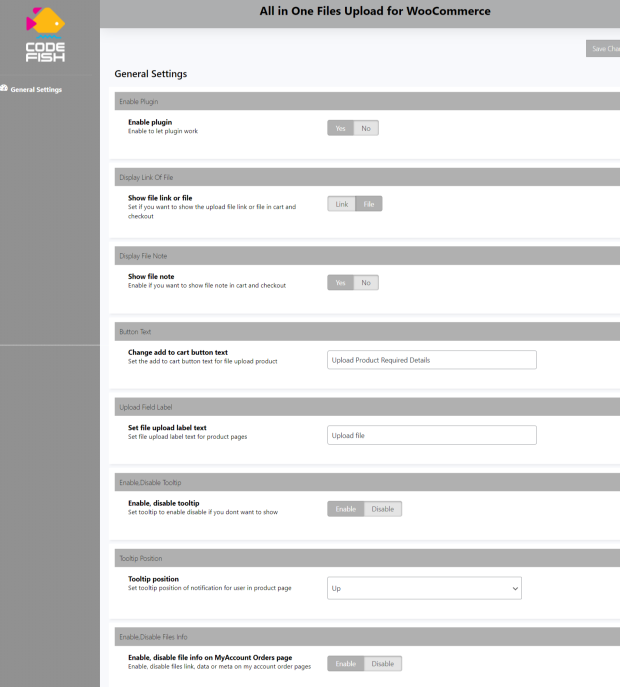Click the 'Change add to cart button text' label
The height and width of the screenshot is (687, 620).
tap(178, 352)
